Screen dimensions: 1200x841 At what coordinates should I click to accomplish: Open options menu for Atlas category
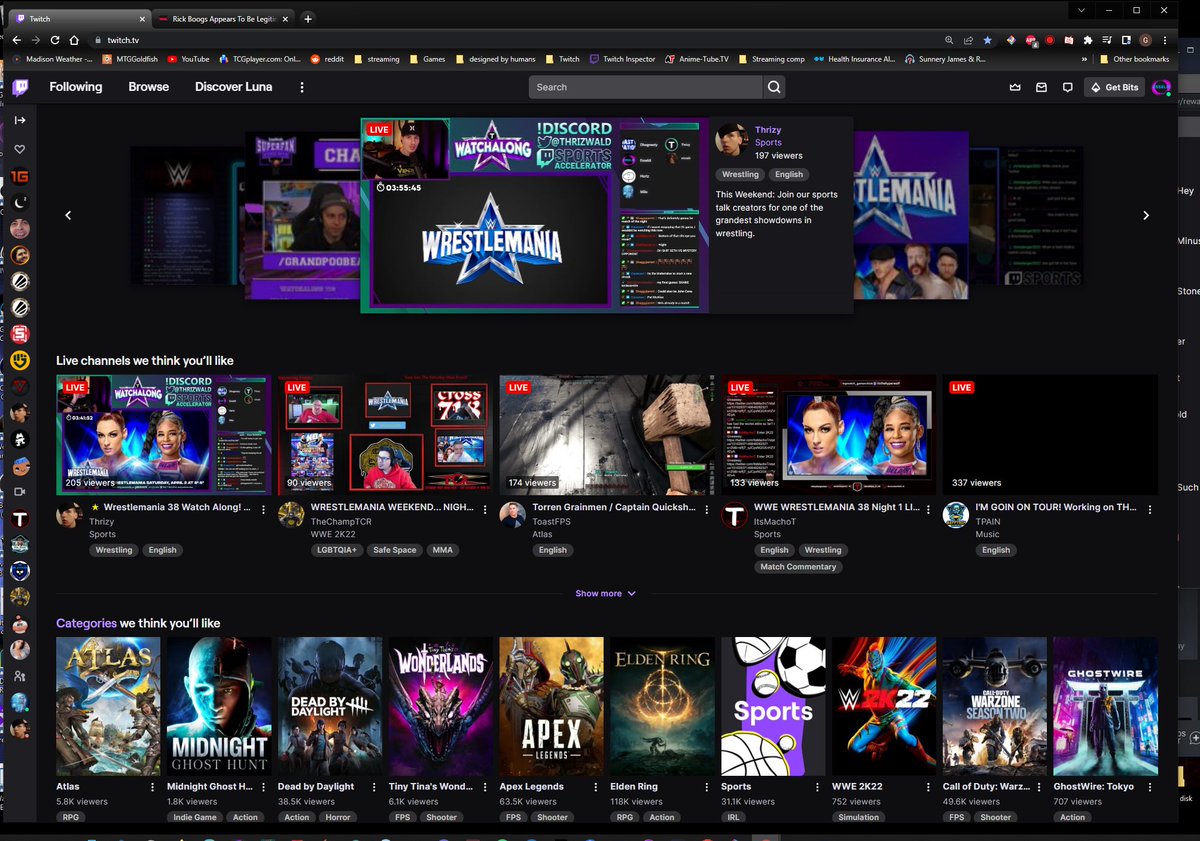click(x=153, y=787)
